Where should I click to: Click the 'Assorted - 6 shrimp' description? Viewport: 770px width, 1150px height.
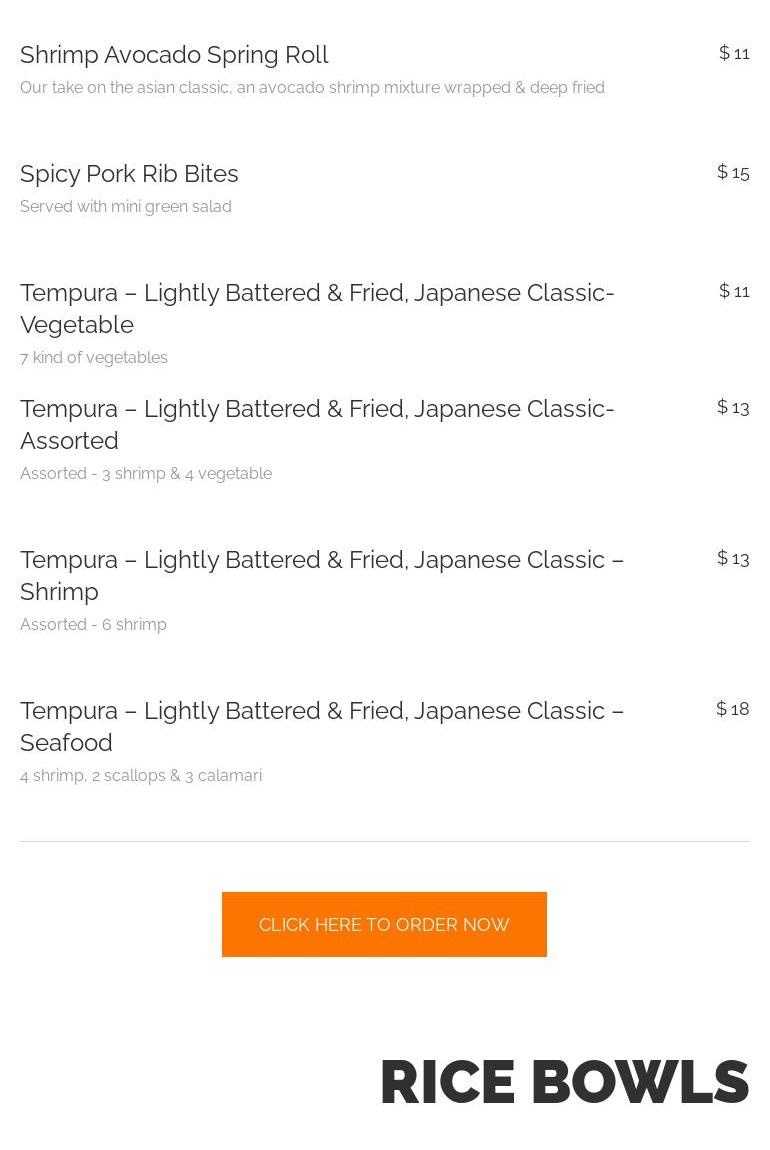click(x=93, y=625)
